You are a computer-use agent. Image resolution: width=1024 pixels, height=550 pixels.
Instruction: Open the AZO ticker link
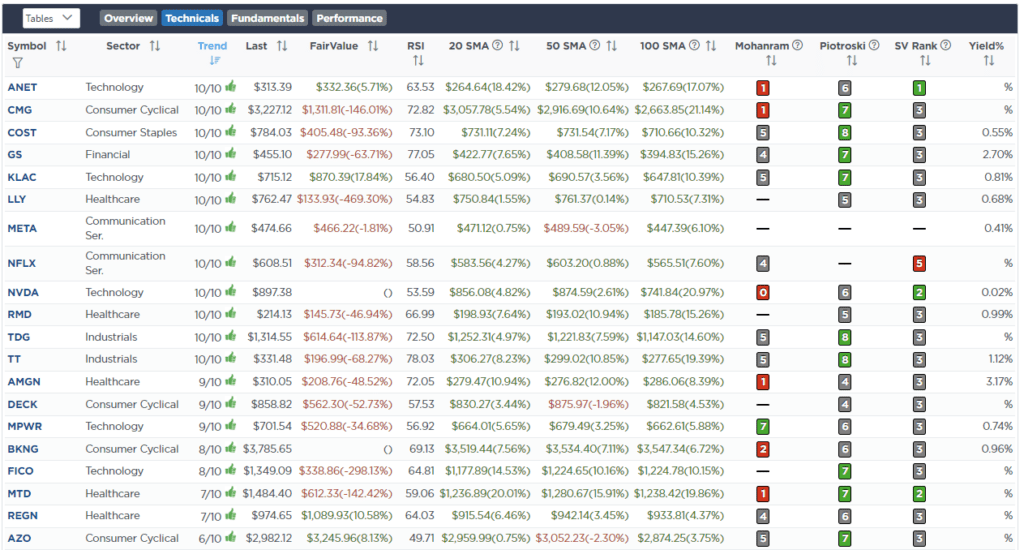(19, 538)
